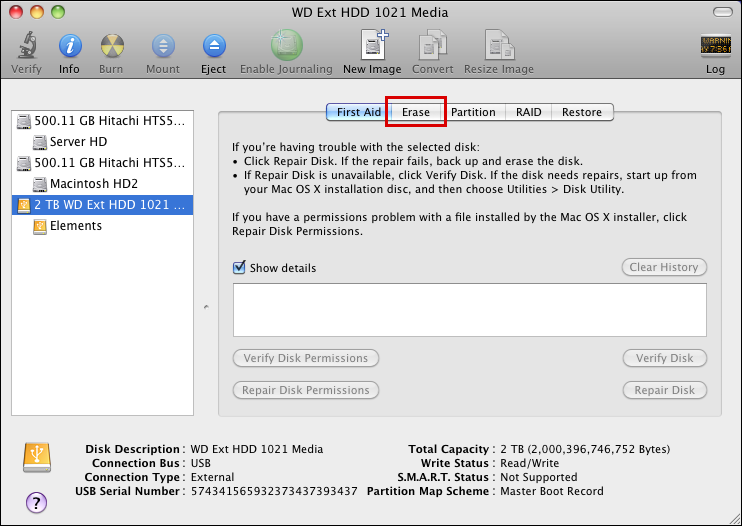Select the Elements volume
This screenshot has height=526, width=742.
[x=102, y=226]
